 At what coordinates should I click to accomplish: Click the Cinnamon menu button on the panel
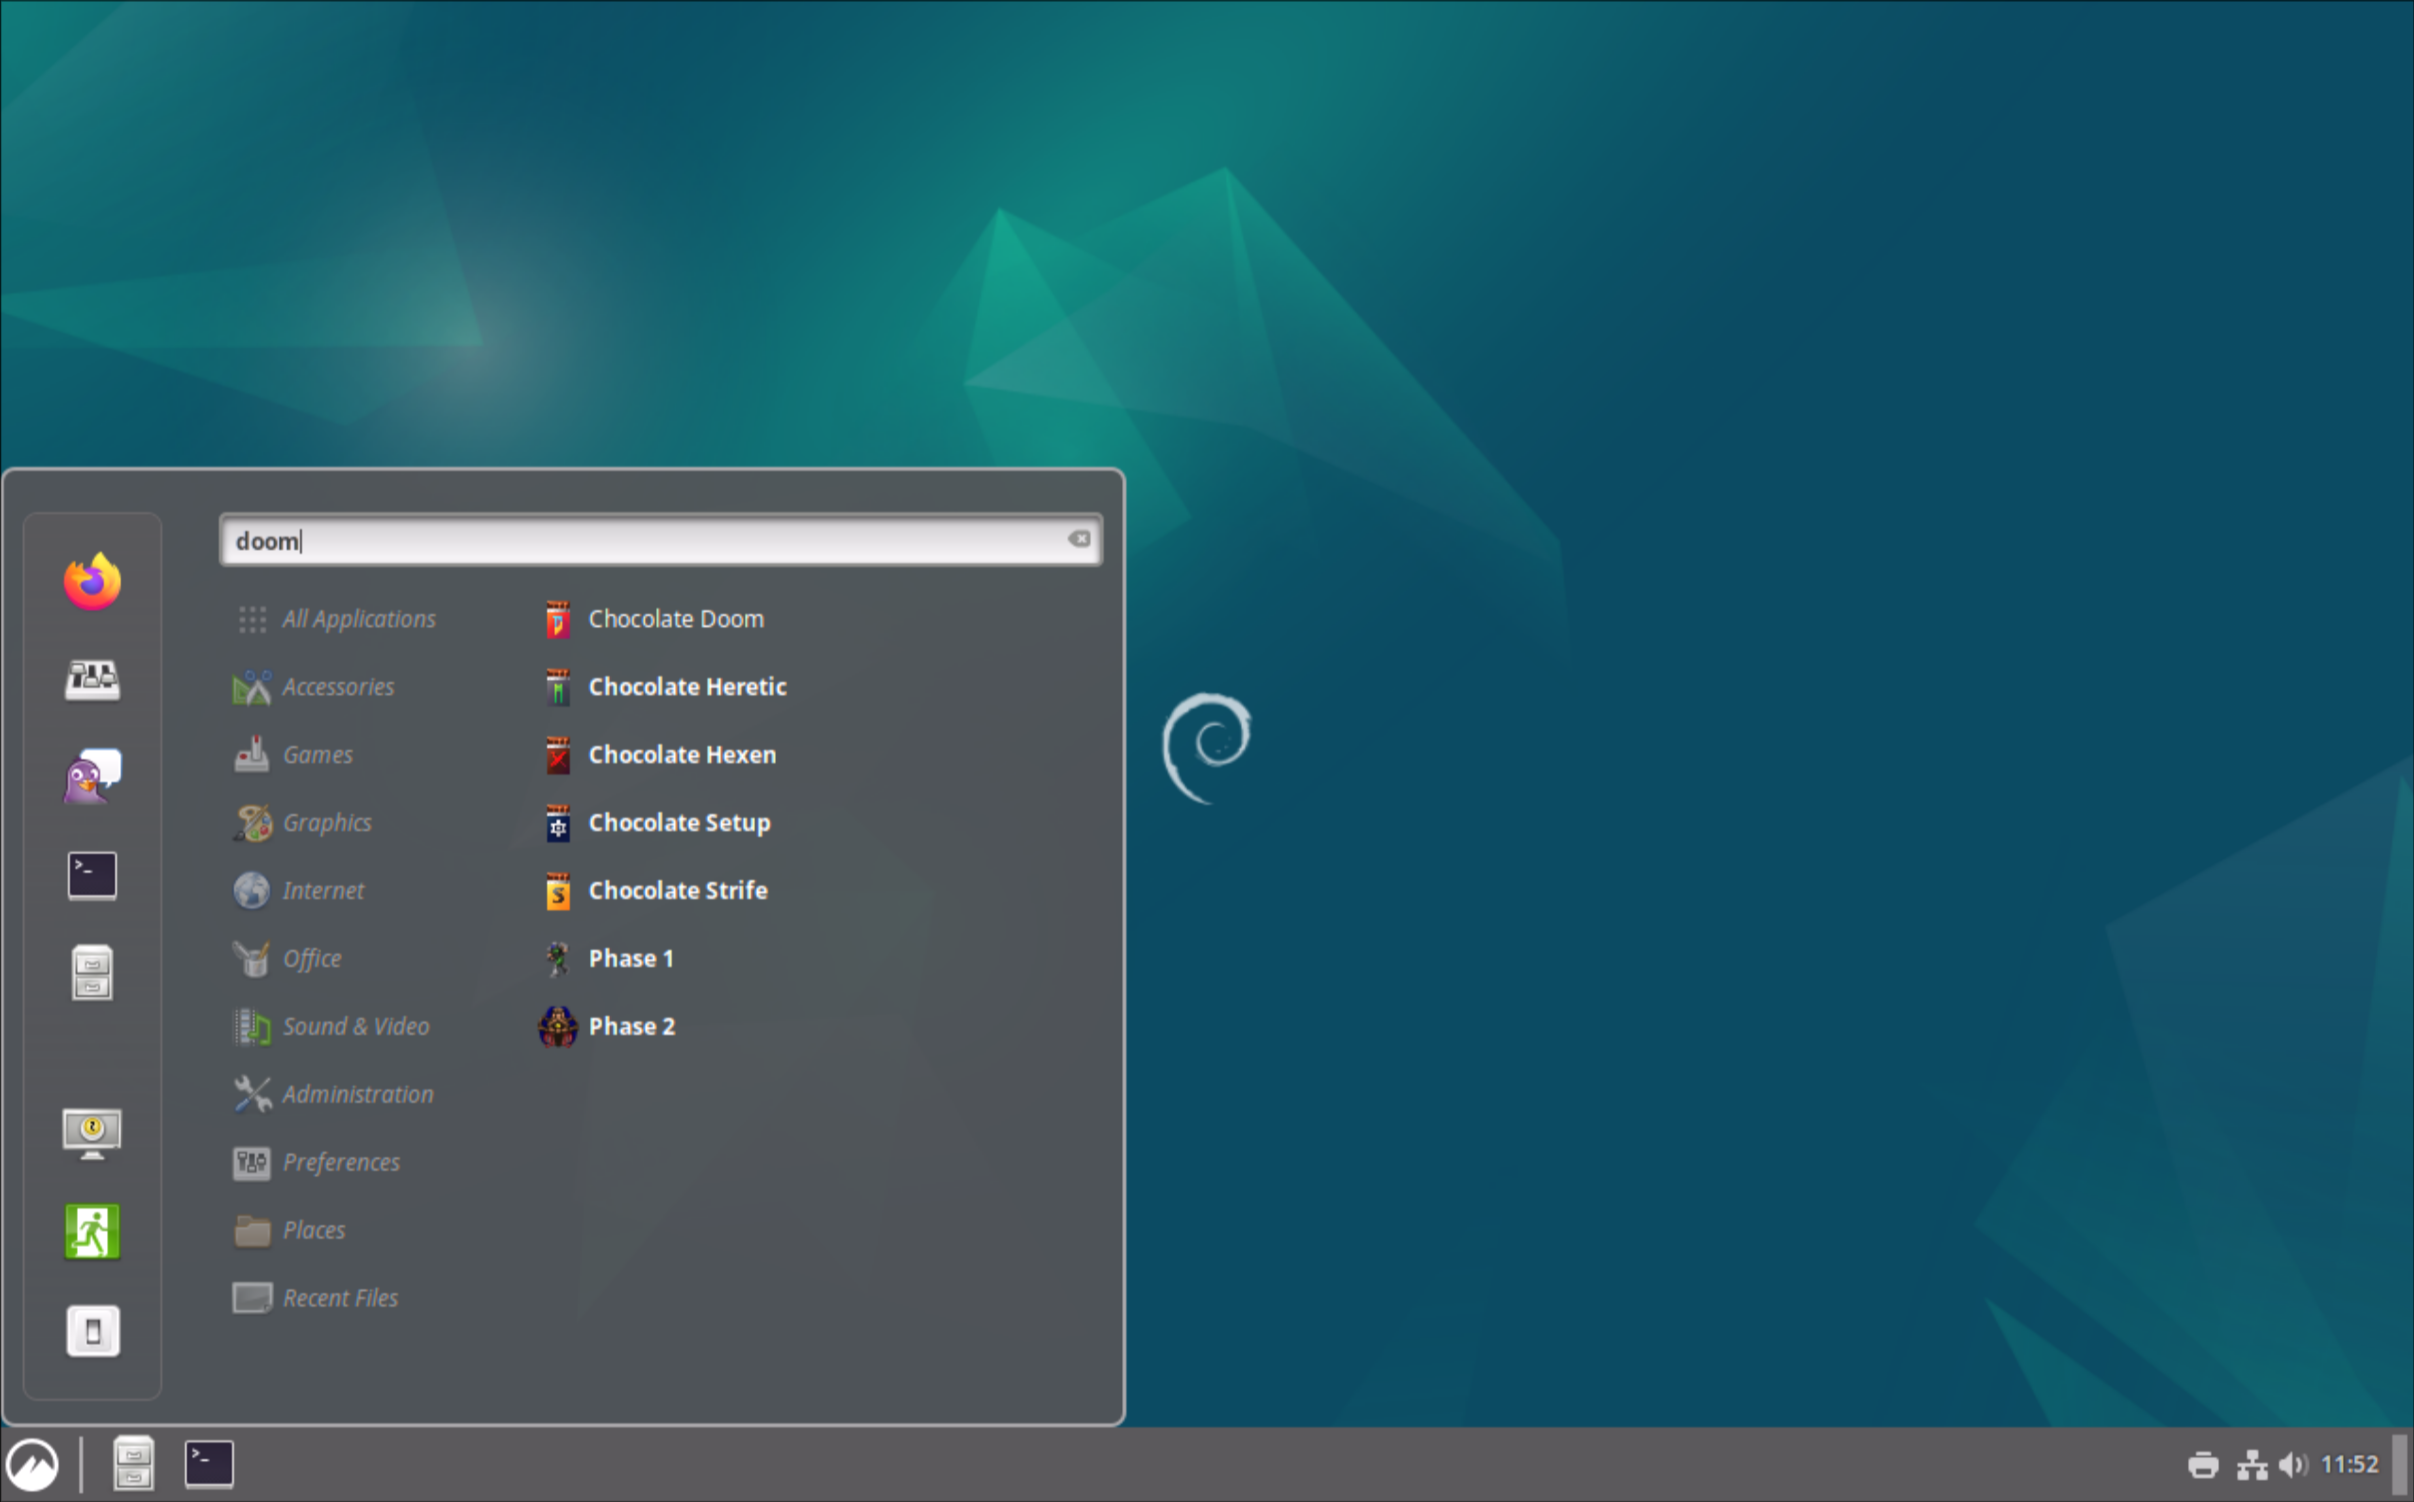tap(32, 1465)
